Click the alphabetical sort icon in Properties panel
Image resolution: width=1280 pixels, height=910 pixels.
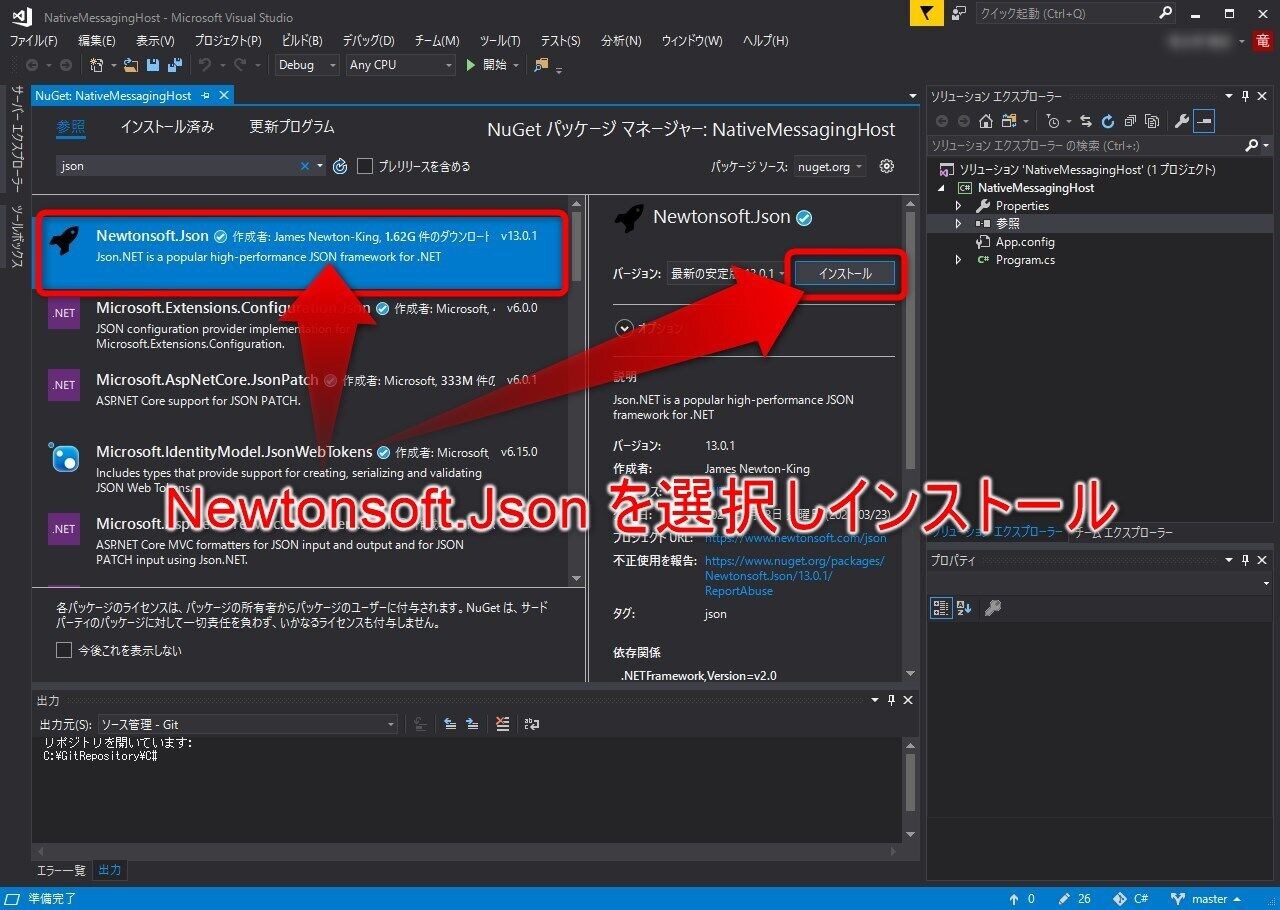(964, 607)
